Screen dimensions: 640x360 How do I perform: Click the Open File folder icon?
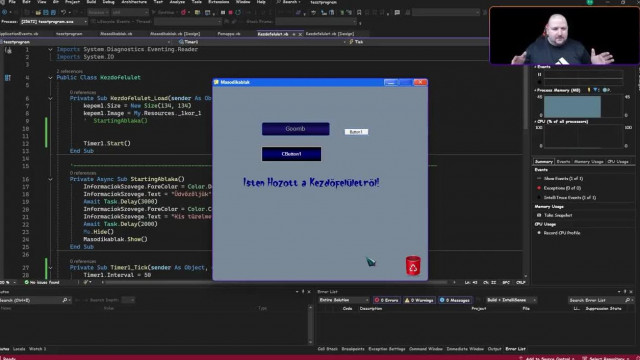(38, 13)
